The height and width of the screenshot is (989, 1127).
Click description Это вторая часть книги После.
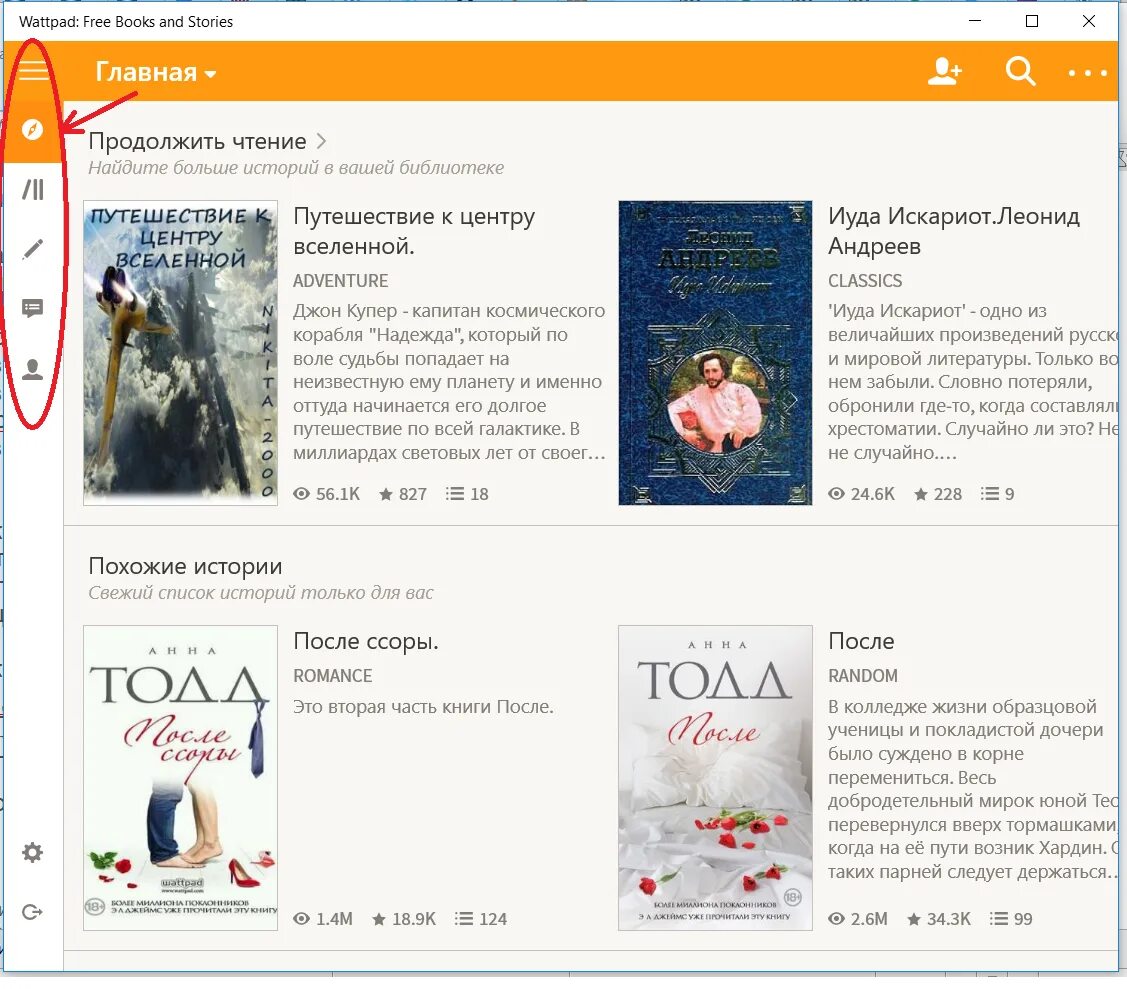point(423,707)
